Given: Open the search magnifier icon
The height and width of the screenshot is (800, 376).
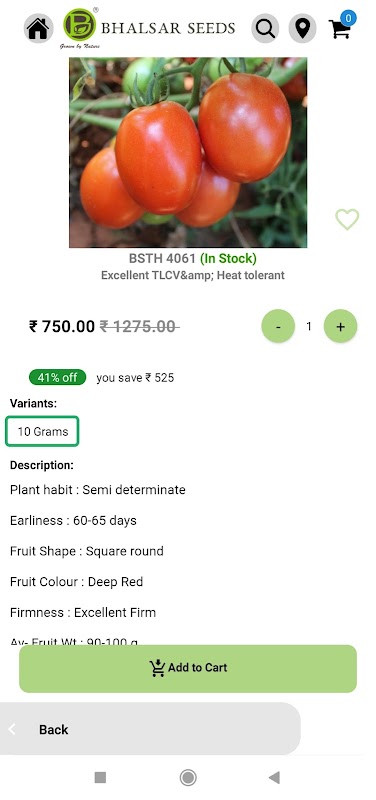Looking at the screenshot, I should [265, 28].
